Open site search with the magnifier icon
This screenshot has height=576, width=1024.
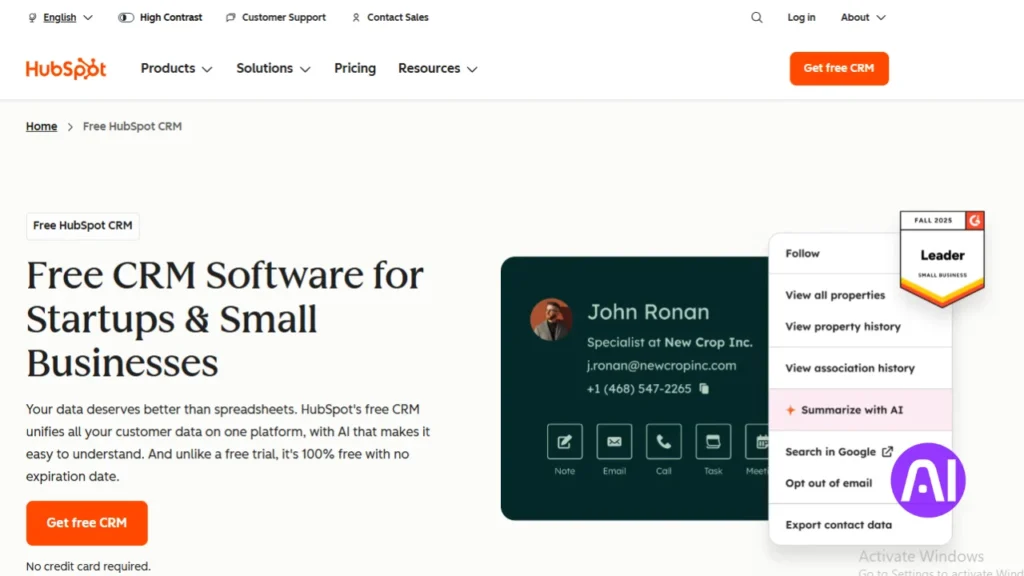pyautogui.click(x=756, y=17)
